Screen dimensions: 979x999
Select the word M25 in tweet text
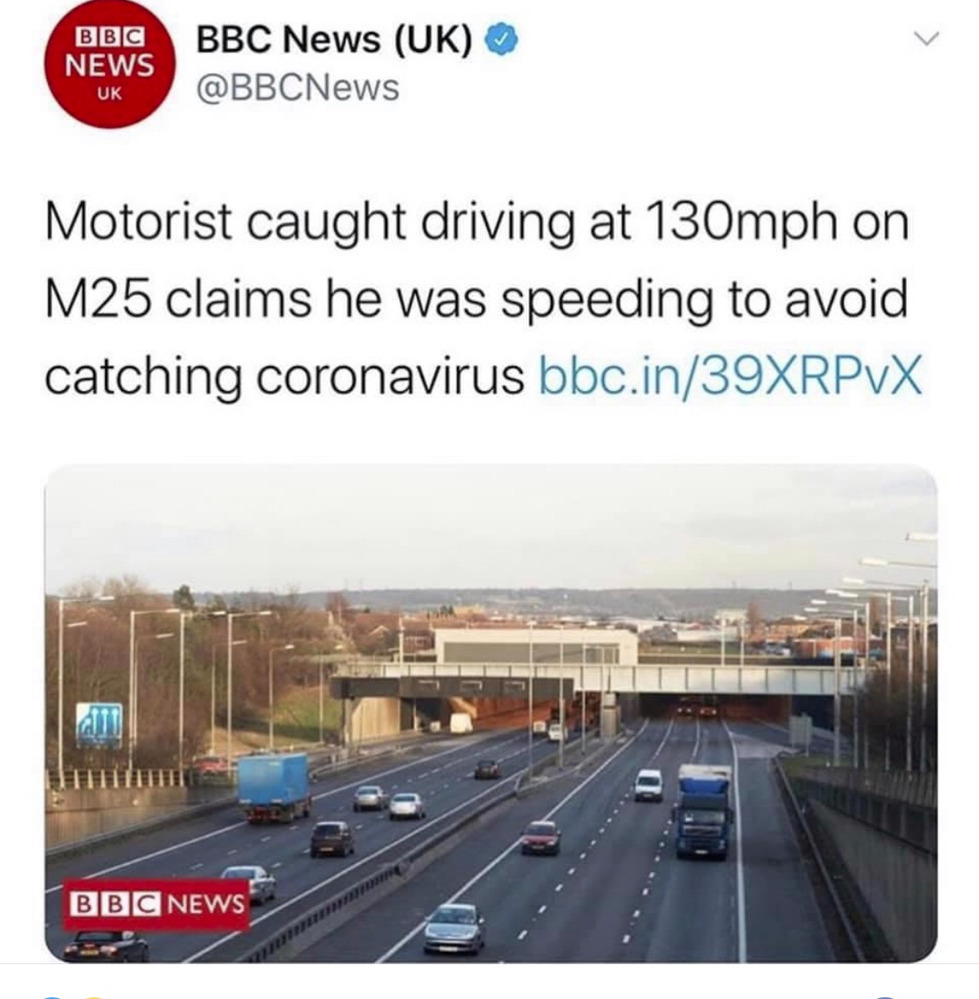[99, 299]
